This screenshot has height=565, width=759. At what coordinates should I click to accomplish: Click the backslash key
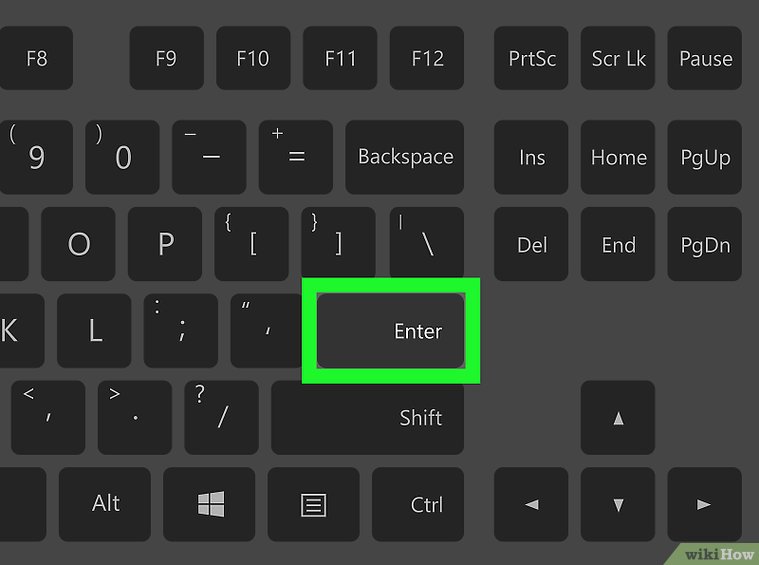click(427, 244)
